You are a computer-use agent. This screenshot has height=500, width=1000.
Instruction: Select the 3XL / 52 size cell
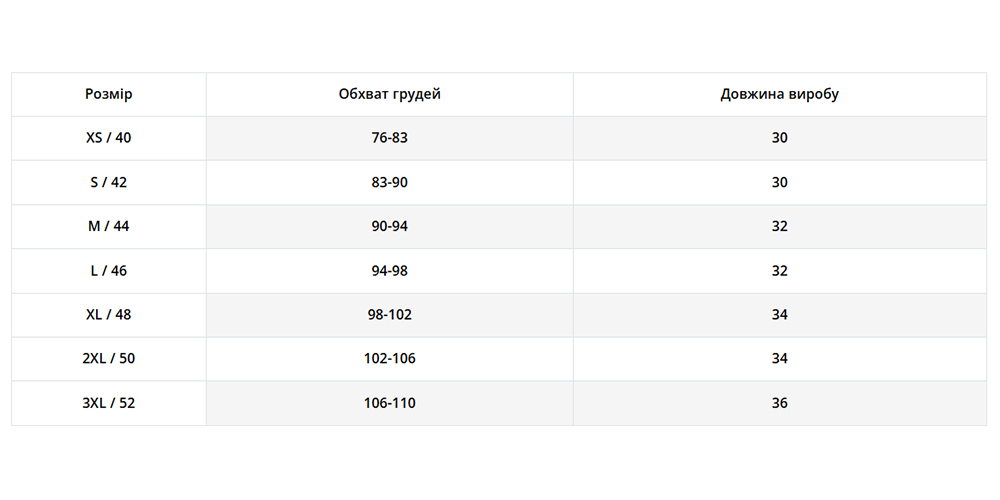109,402
